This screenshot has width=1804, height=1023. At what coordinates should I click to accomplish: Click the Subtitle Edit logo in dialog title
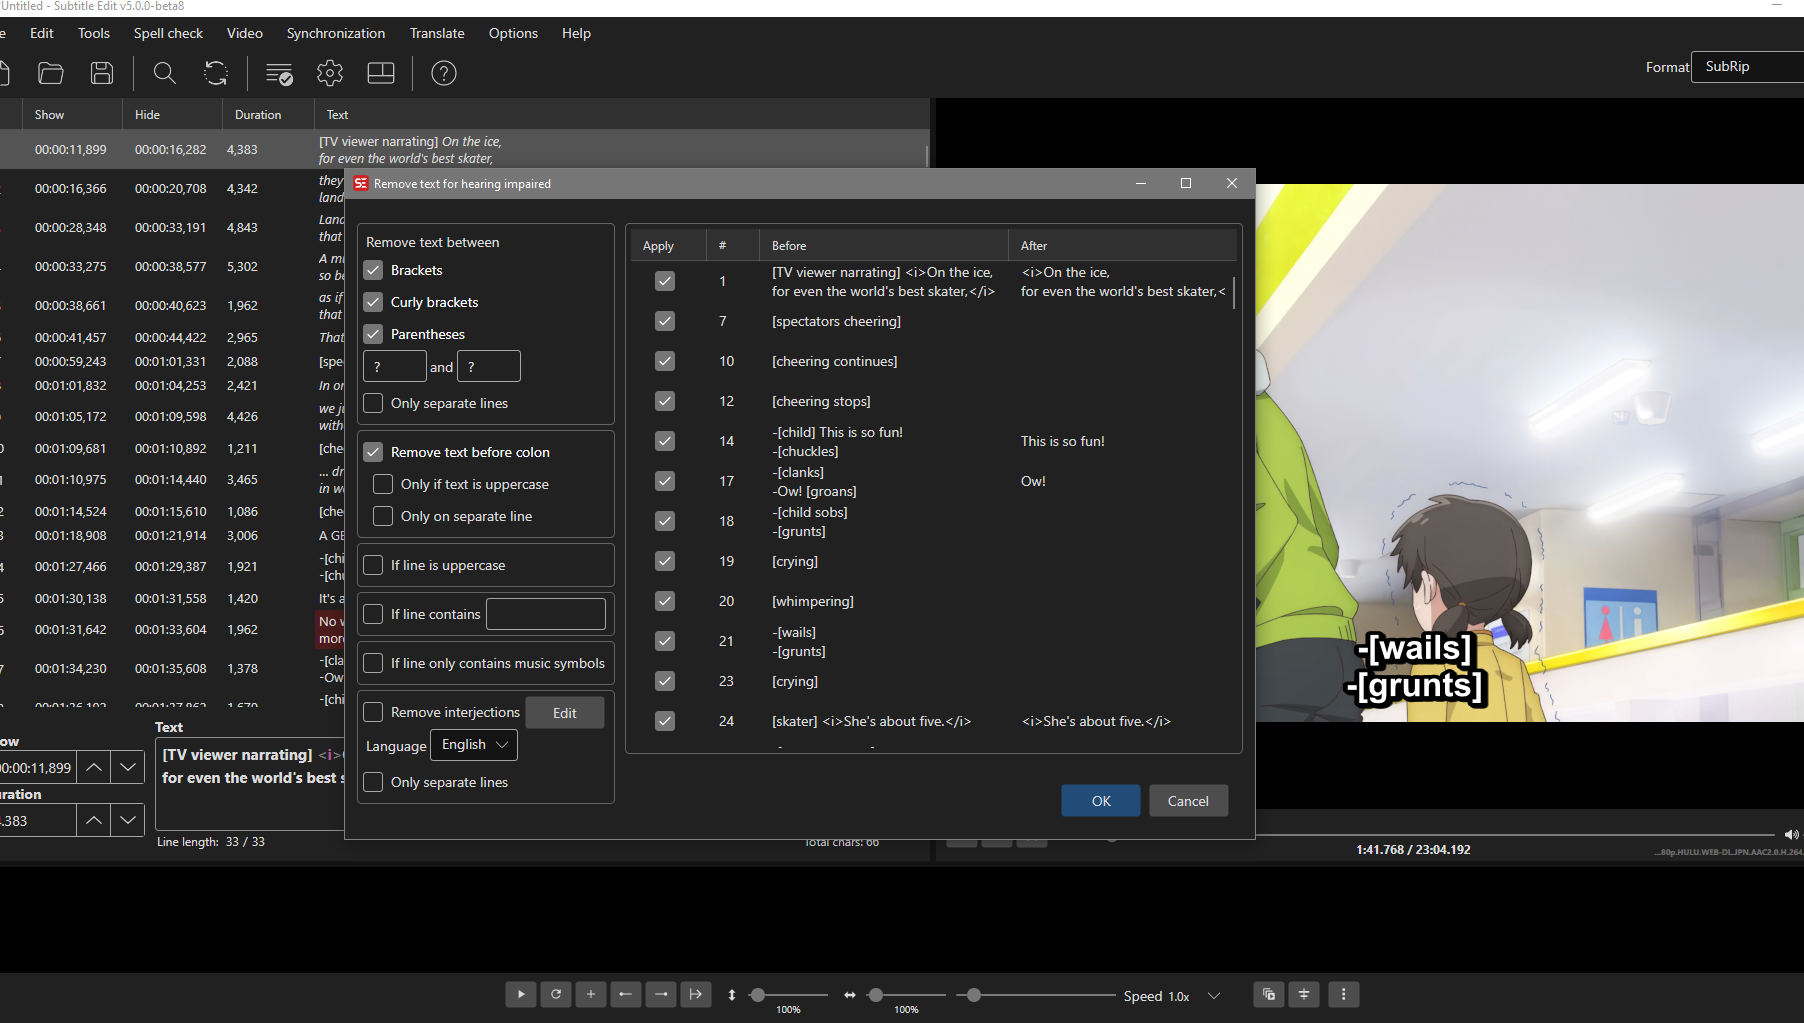pos(361,183)
